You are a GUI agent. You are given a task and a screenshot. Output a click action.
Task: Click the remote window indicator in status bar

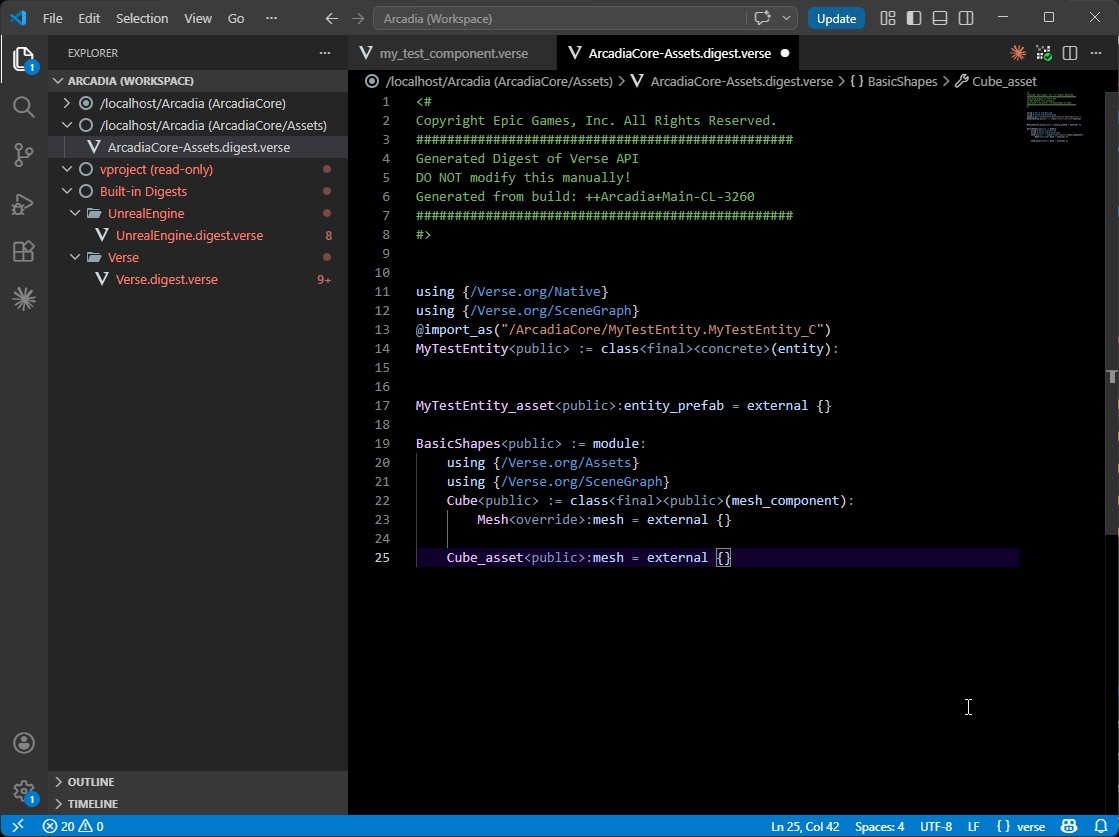tap(18, 826)
